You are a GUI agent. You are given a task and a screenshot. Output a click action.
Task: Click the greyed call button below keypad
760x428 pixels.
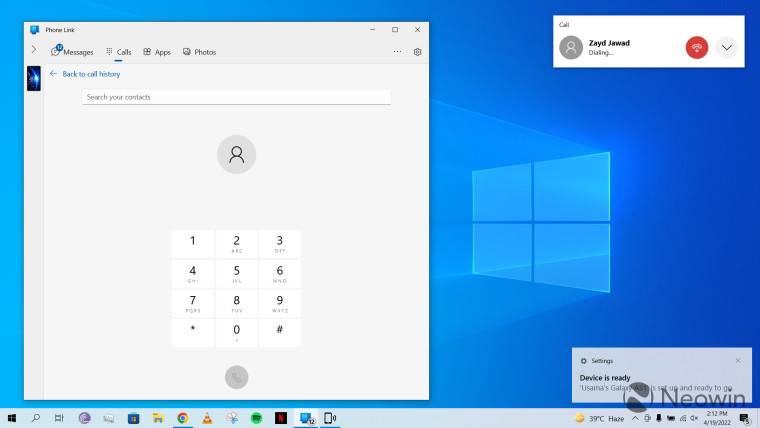(x=236, y=377)
